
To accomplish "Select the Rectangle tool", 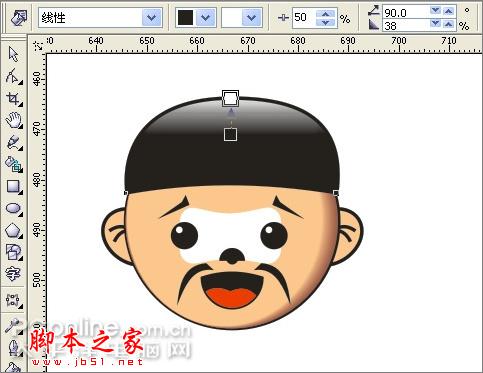I will [x=13, y=187].
